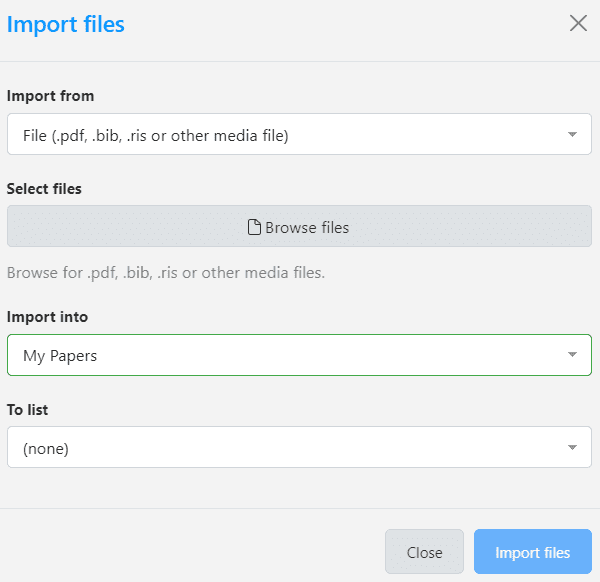Click the gray Close button
Viewport: 600px width, 582px height.
pyautogui.click(x=424, y=552)
